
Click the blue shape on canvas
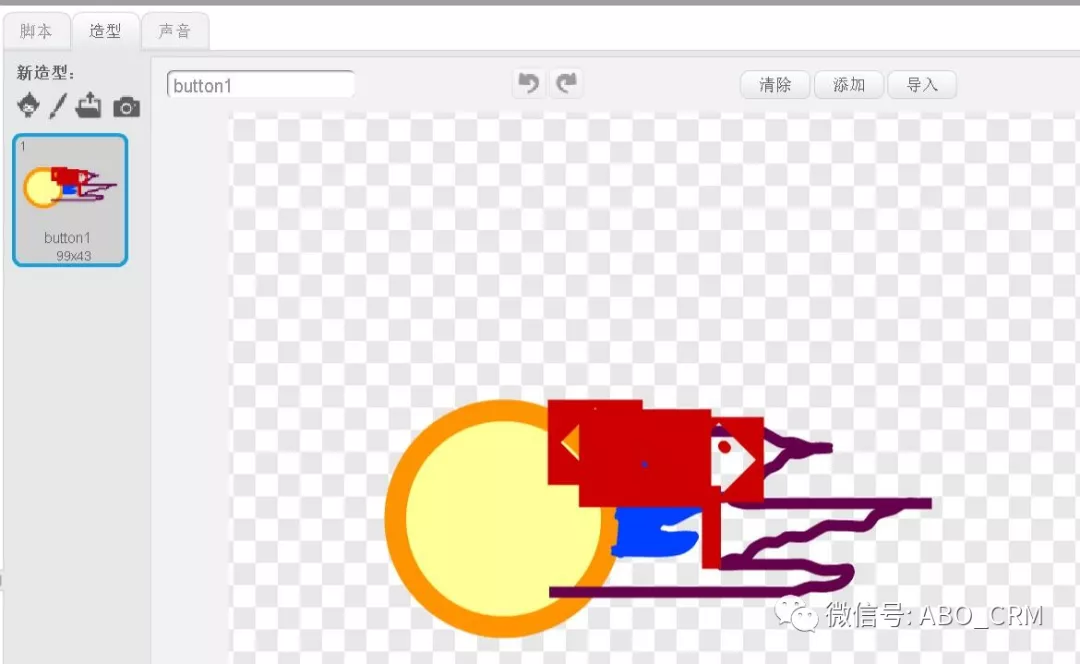[x=654, y=532]
